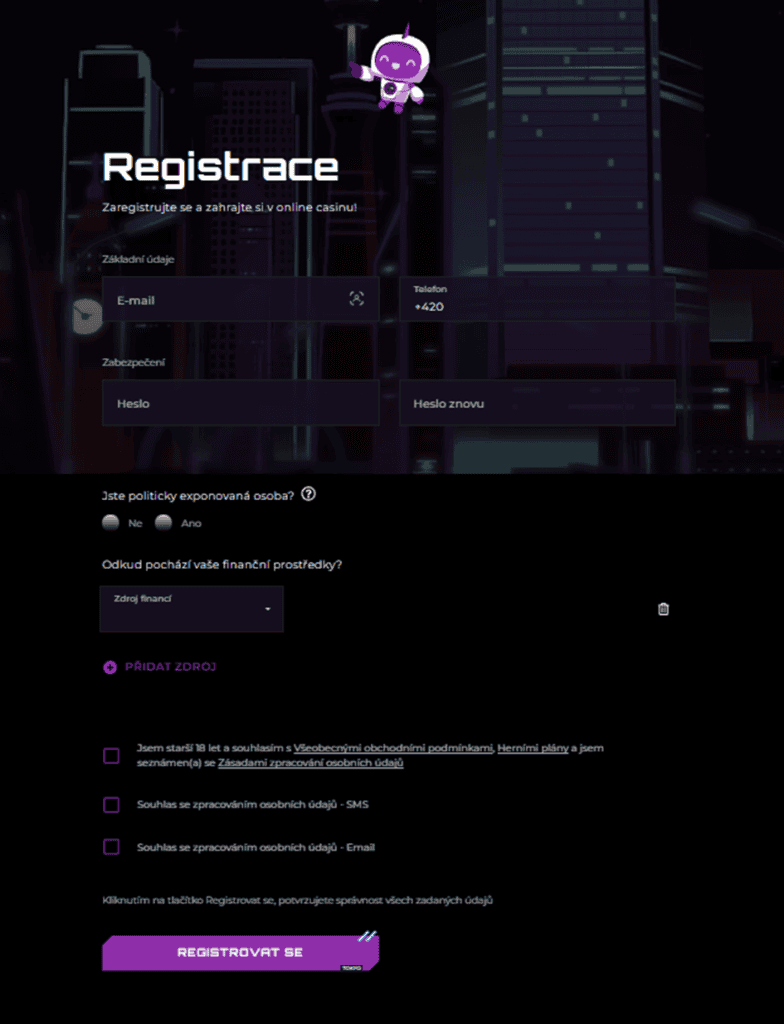This screenshot has height=1024, width=784.
Task: Click the PŘIDAT ZDROJ link
Action: (x=171, y=667)
